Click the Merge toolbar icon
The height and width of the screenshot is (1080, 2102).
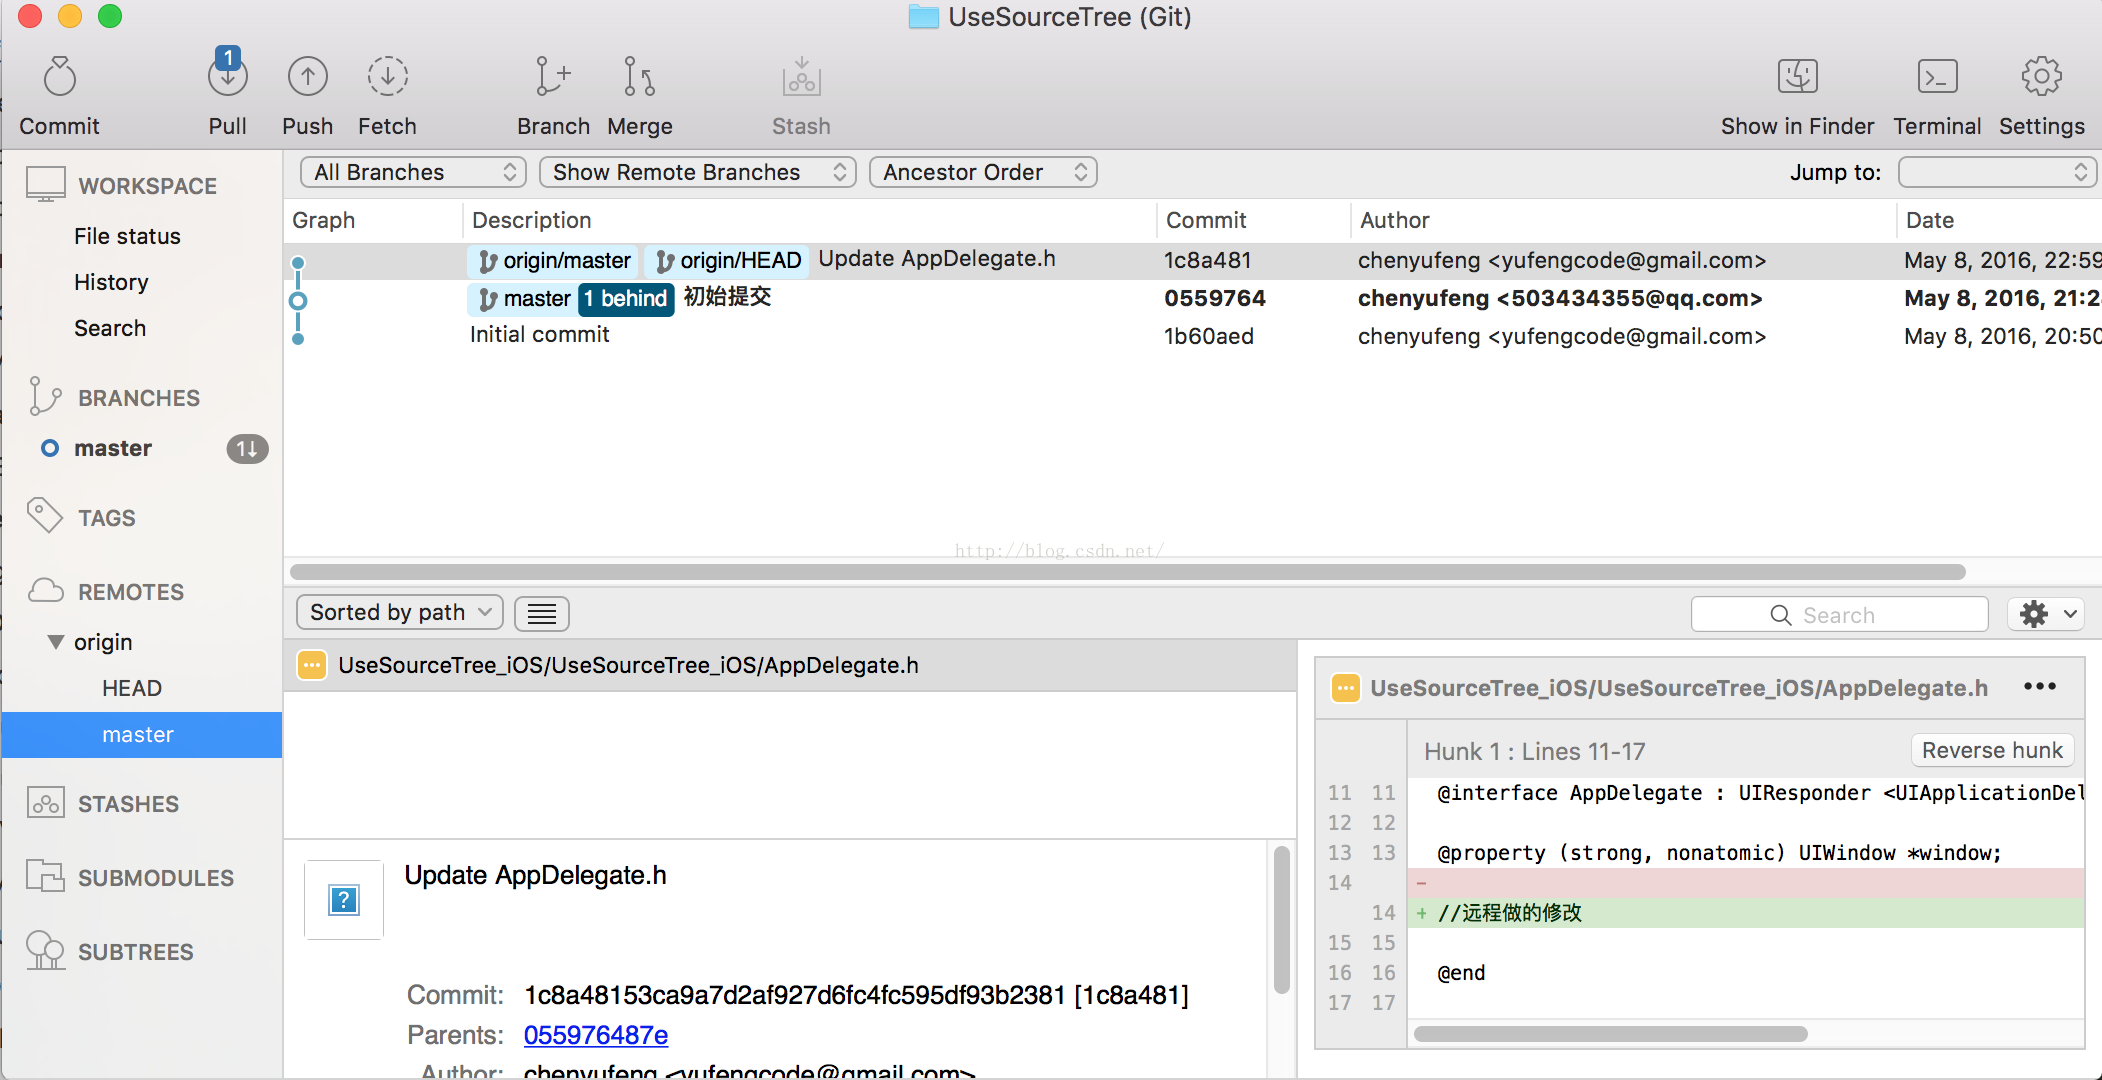[x=639, y=78]
